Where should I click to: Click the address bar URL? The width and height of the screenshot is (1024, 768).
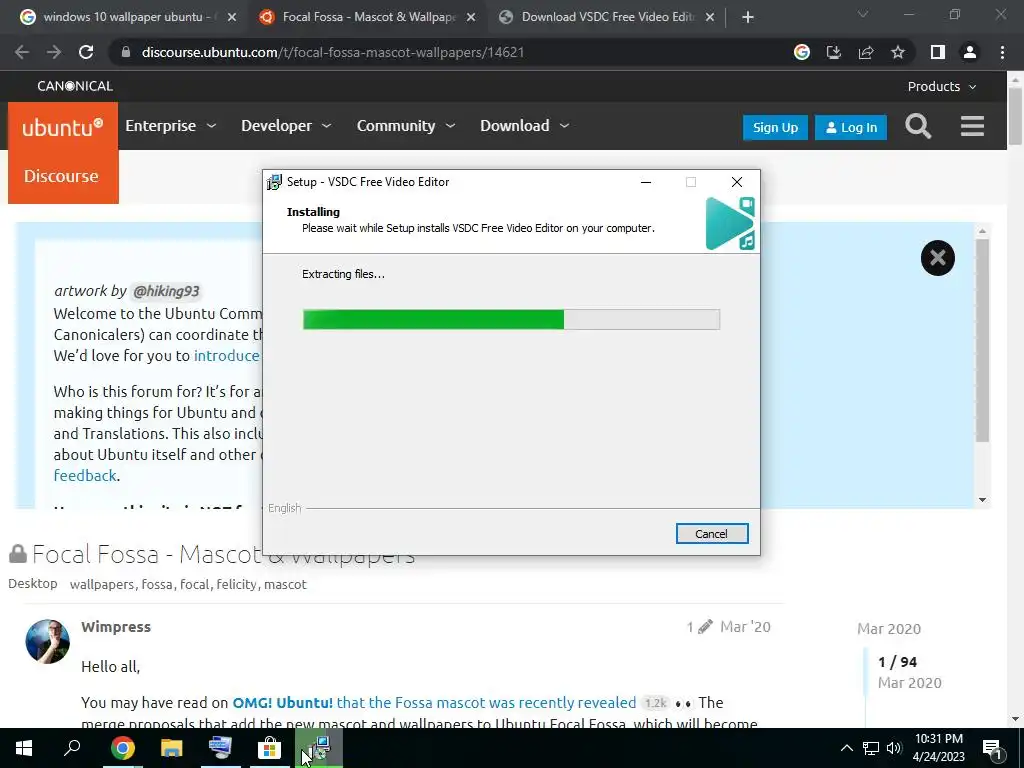[x=333, y=52]
